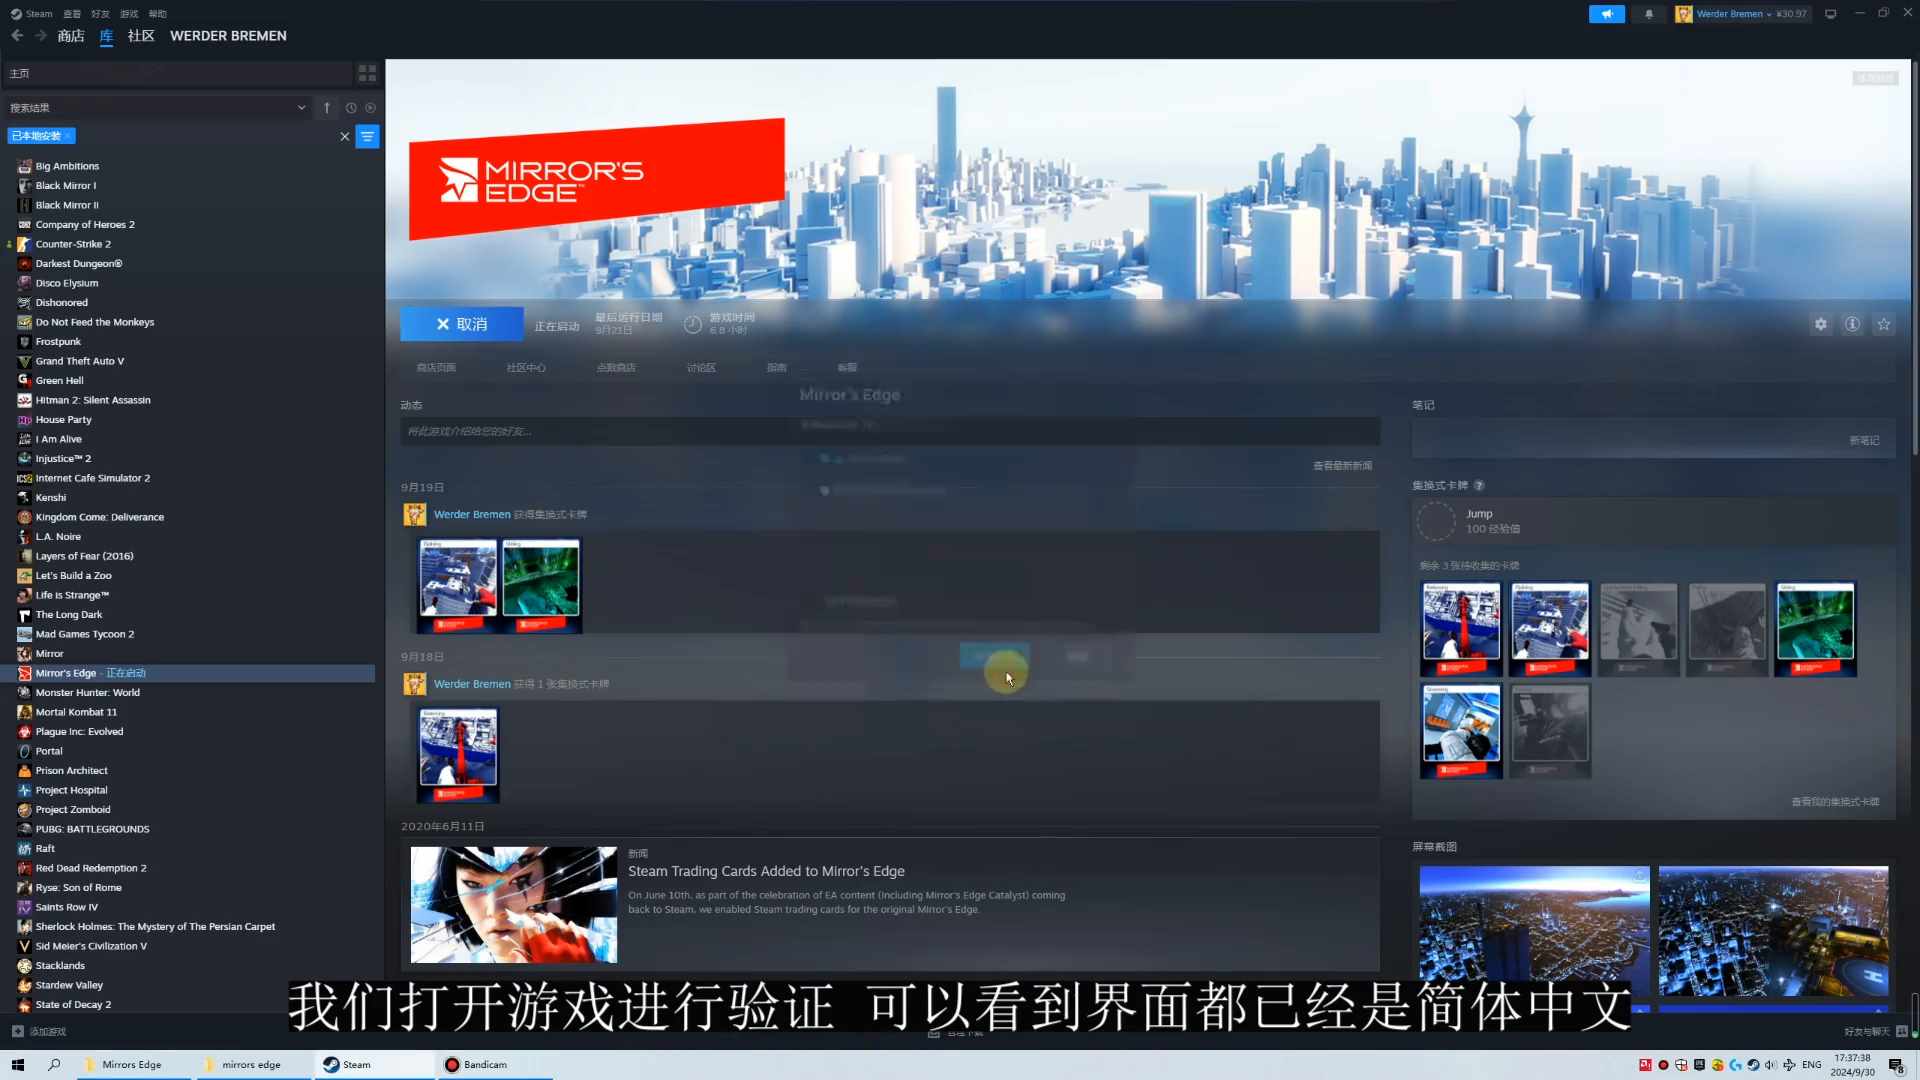
Task: Click the trading cards help question icon
Action: coord(1479,486)
